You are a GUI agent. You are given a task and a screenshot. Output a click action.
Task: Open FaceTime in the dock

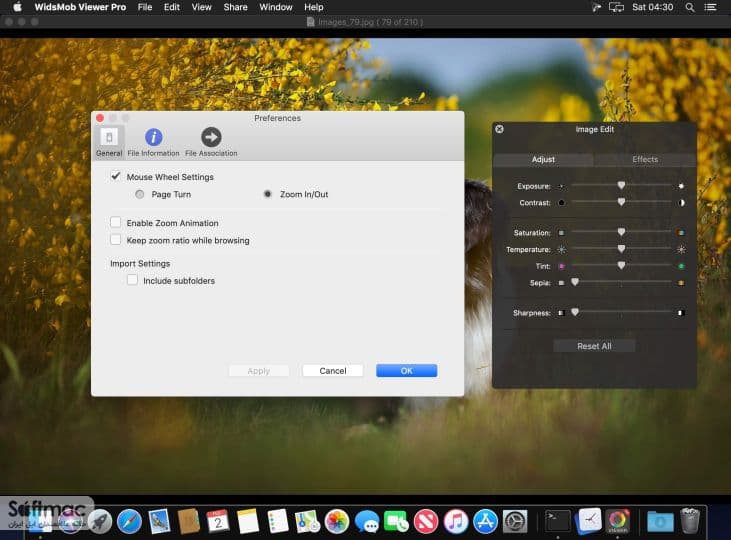[396, 521]
